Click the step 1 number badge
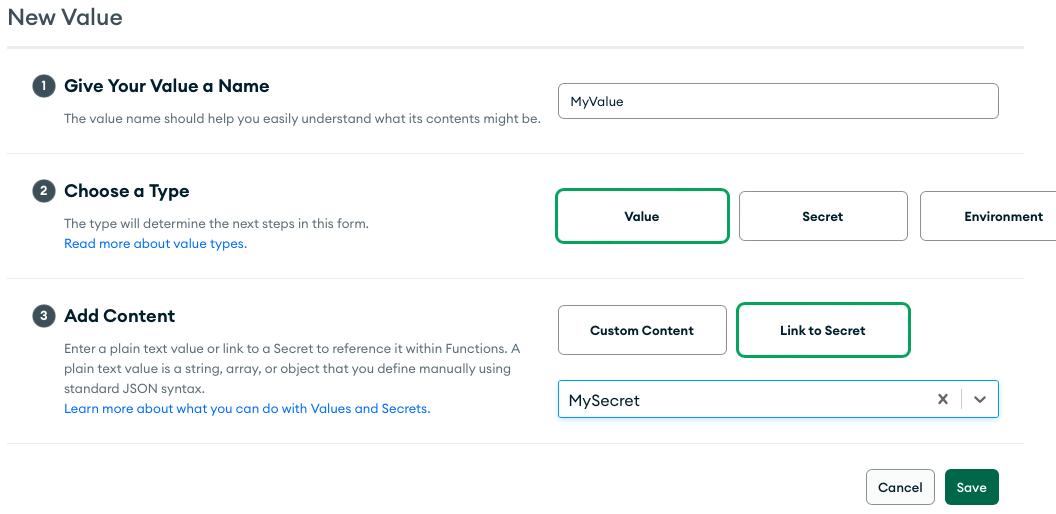 click(43, 86)
